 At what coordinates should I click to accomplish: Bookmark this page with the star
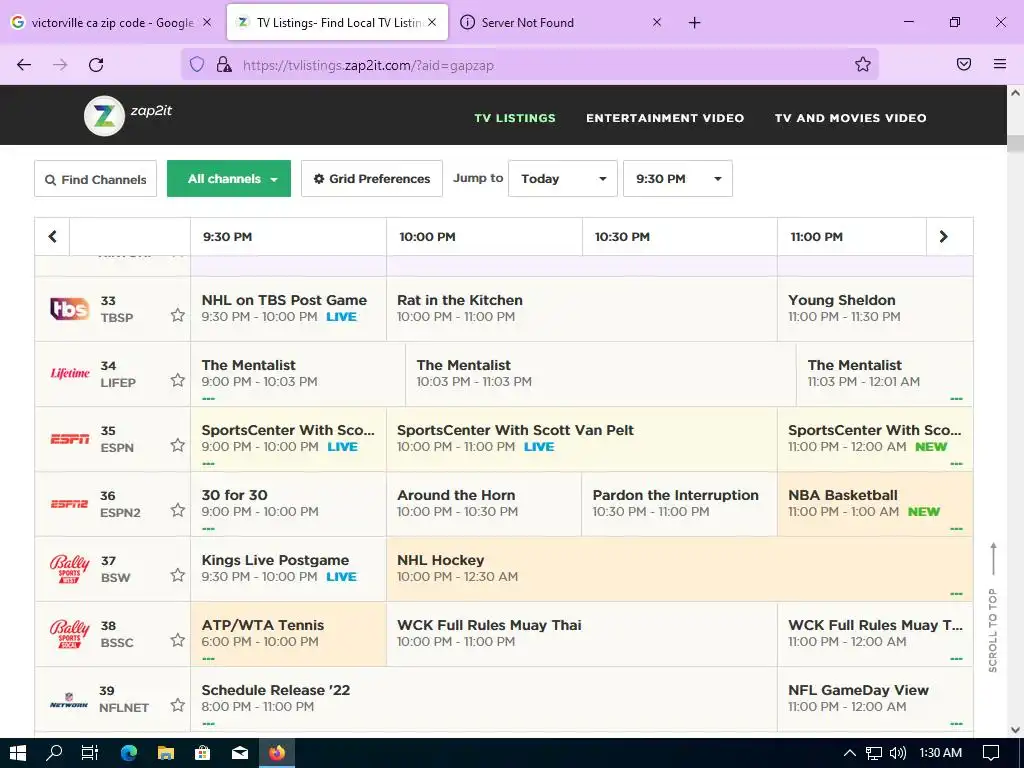tap(863, 64)
